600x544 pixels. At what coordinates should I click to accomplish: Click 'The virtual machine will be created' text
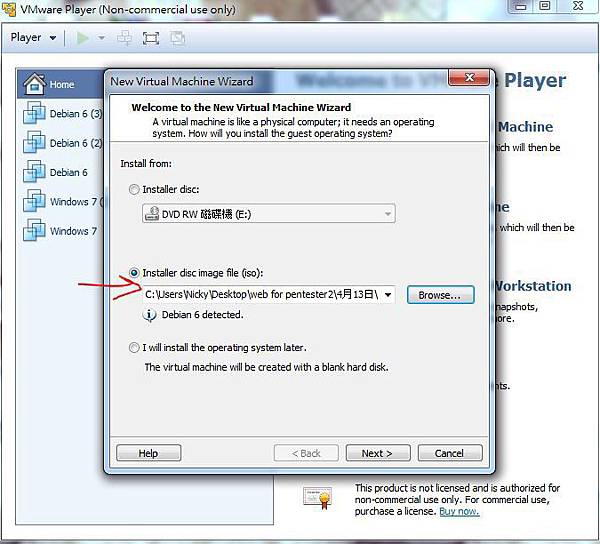[266, 367]
